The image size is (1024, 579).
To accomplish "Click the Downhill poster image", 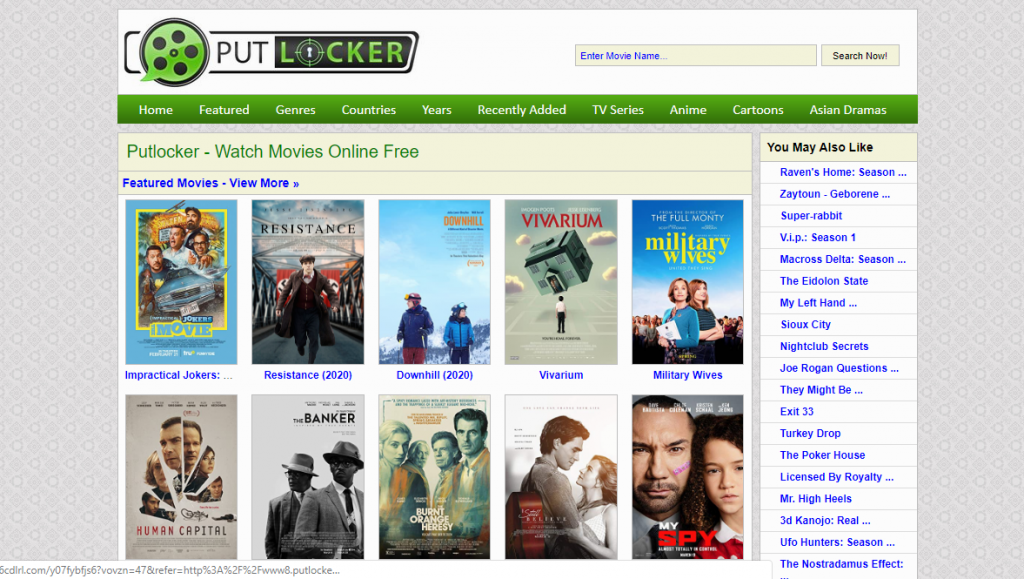I will [434, 282].
